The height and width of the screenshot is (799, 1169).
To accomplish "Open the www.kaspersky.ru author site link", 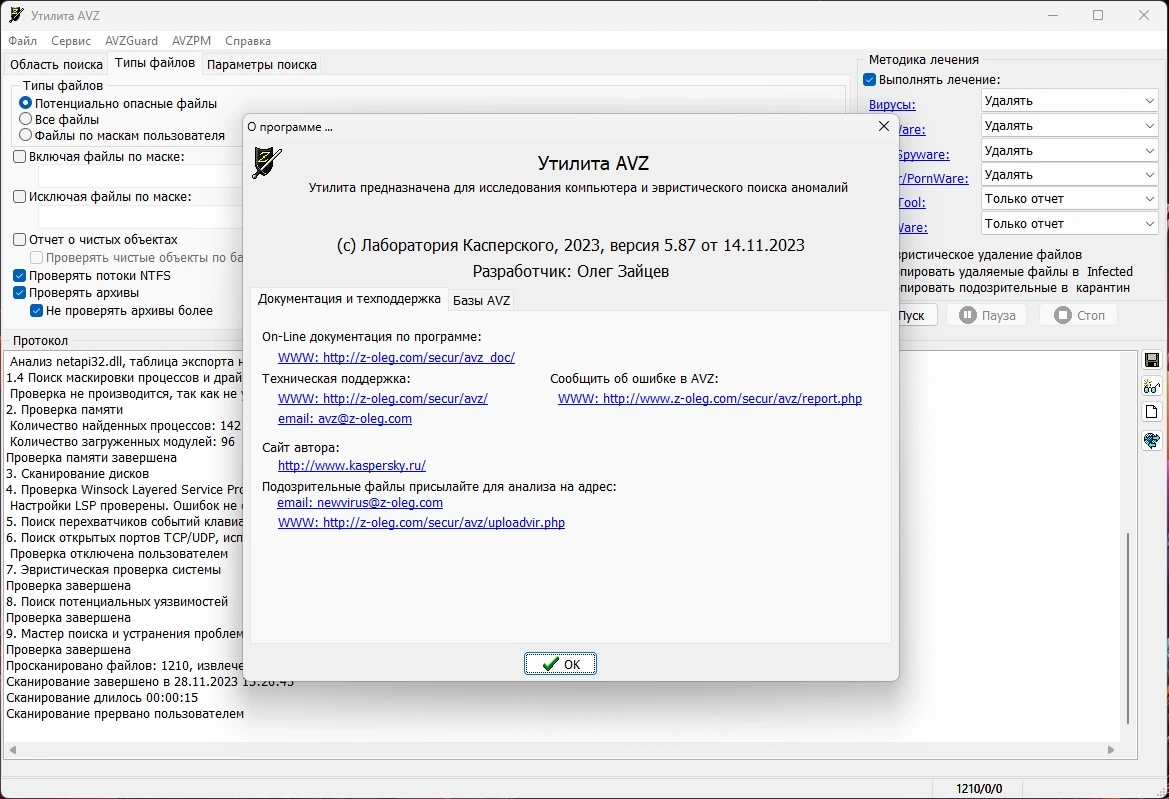I will point(352,465).
